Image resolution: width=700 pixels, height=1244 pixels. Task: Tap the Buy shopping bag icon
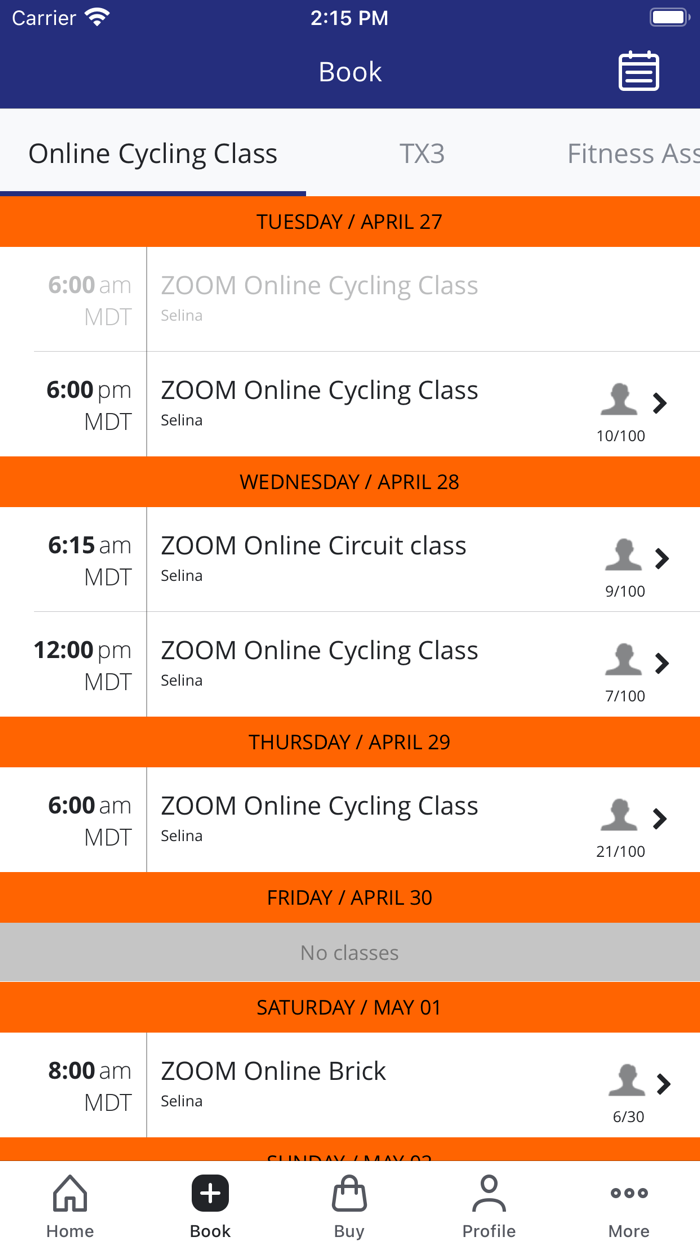click(349, 1192)
